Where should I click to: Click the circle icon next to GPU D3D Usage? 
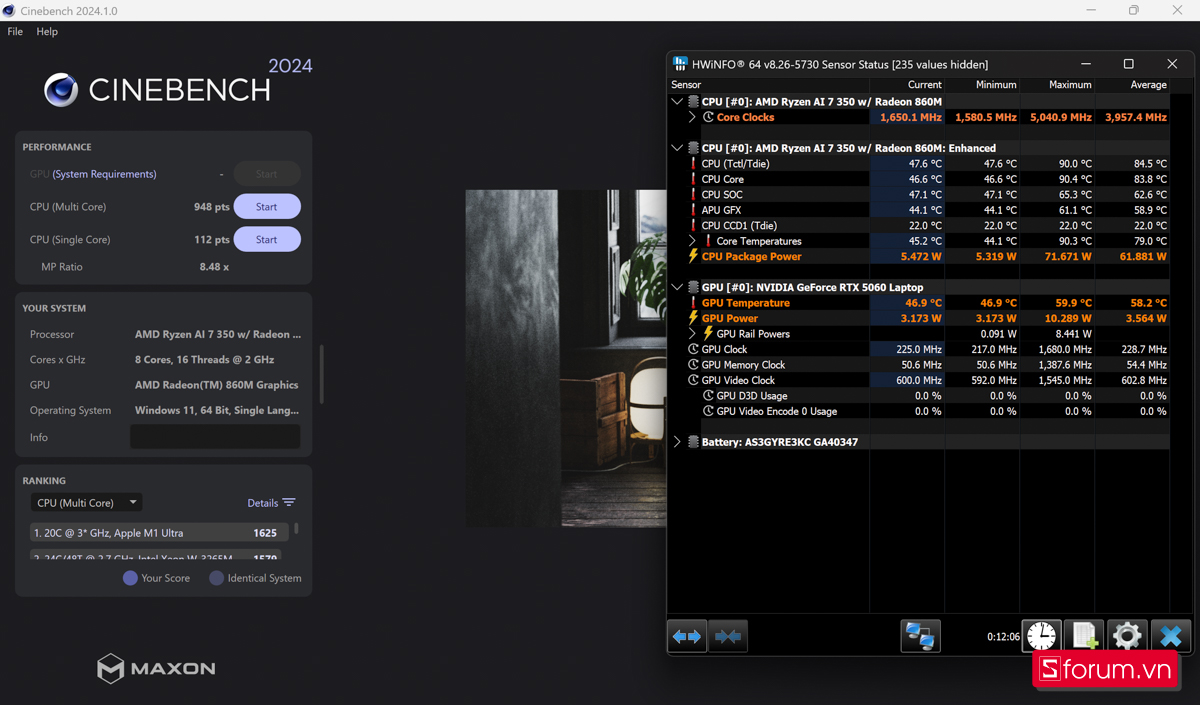[708, 396]
